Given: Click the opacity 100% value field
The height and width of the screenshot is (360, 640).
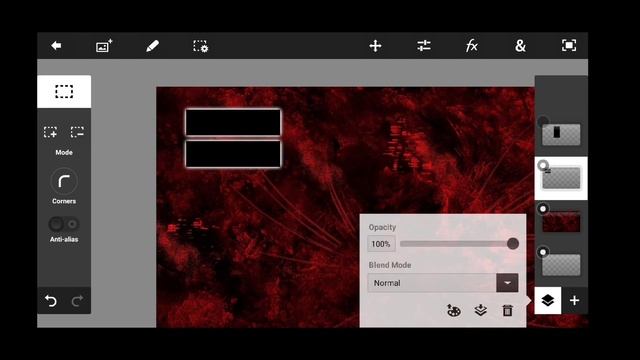Looking at the screenshot, I should pos(381,244).
